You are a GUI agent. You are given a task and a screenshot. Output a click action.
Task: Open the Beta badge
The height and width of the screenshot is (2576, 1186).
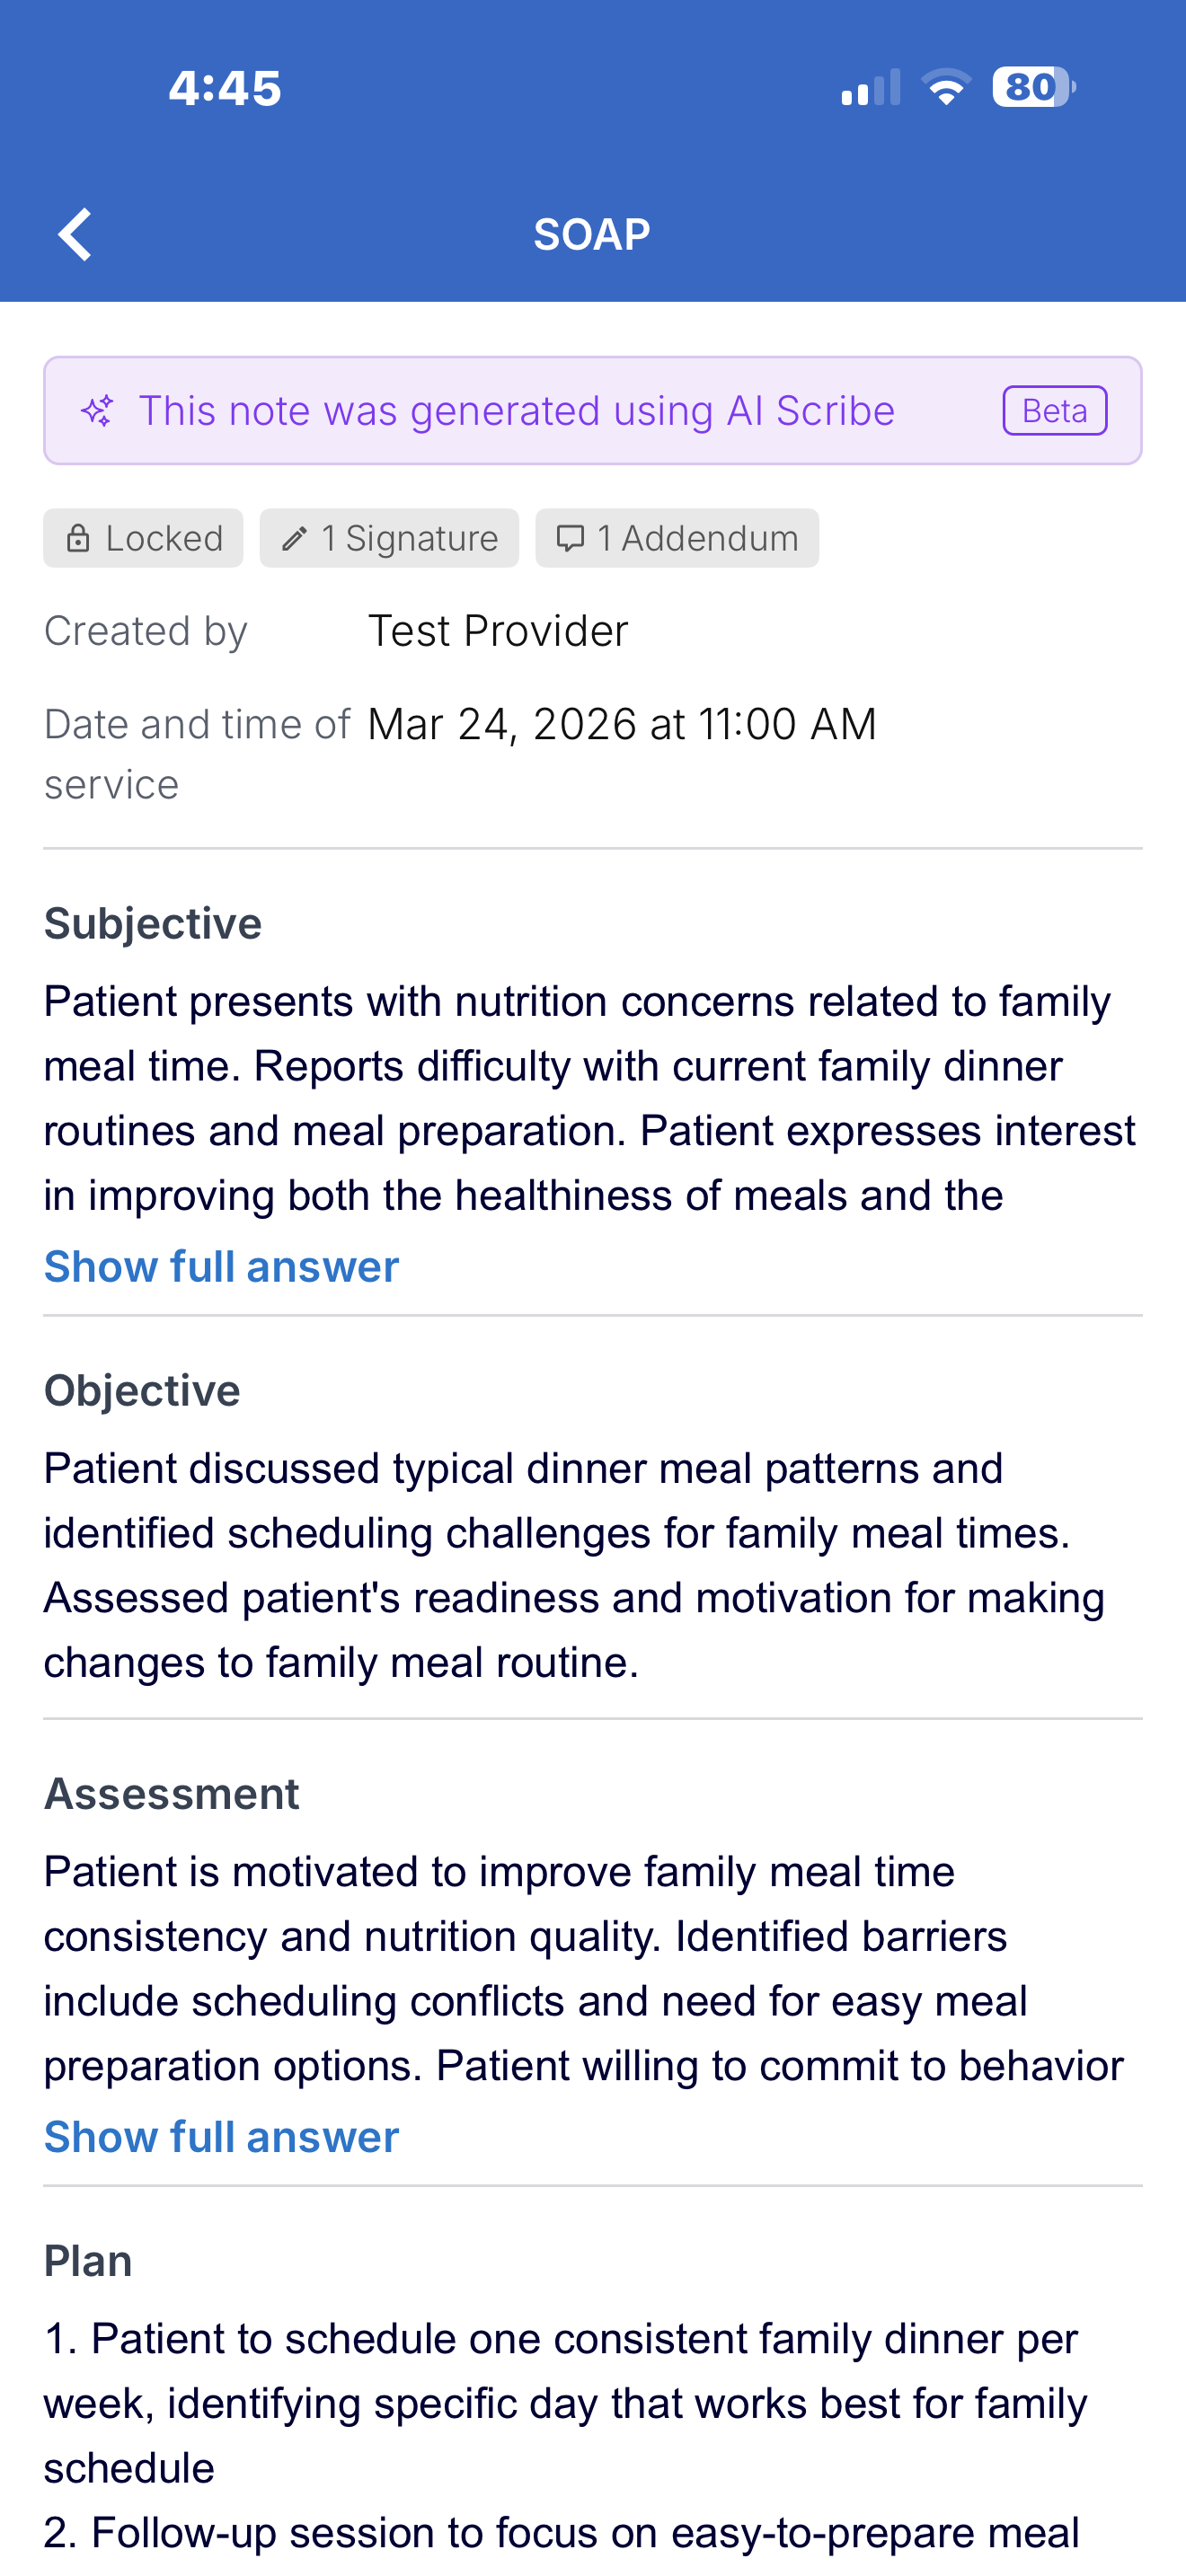1055,411
